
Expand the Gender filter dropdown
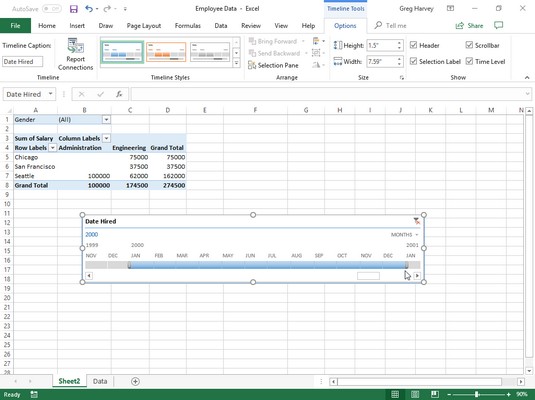click(106, 119)
